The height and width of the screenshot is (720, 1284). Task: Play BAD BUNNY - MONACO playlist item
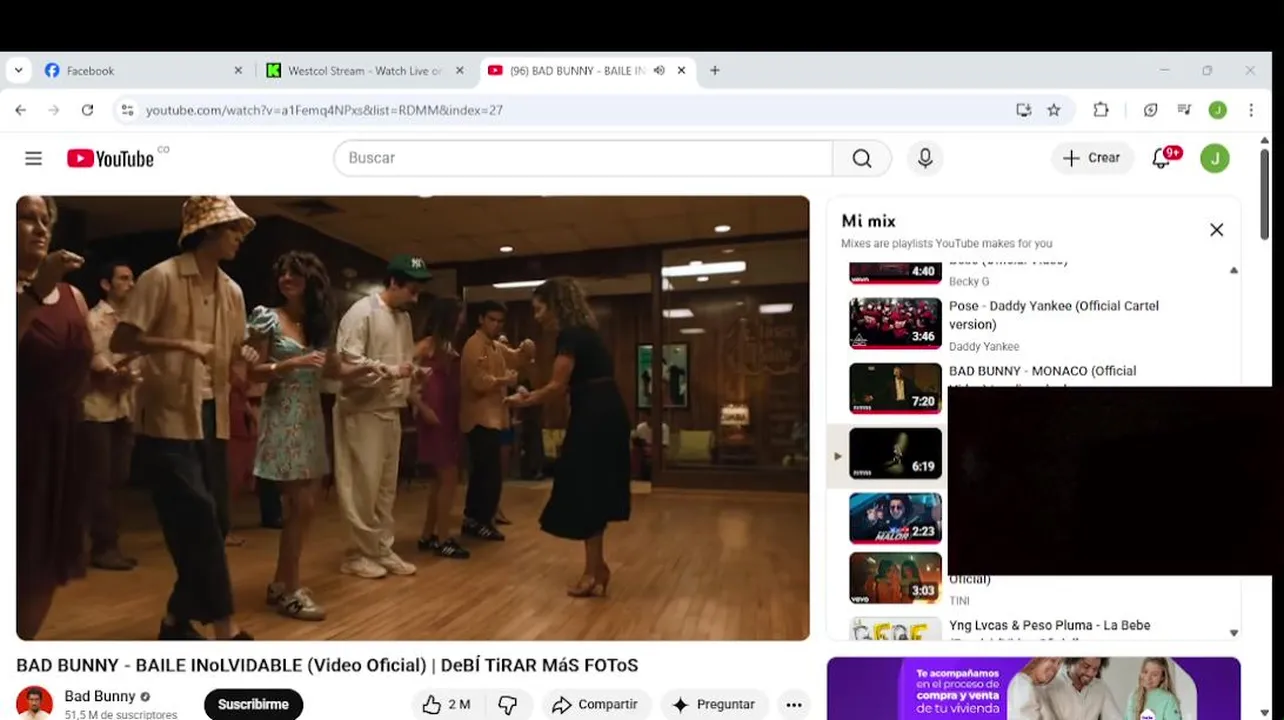[x=1042, y=371]
